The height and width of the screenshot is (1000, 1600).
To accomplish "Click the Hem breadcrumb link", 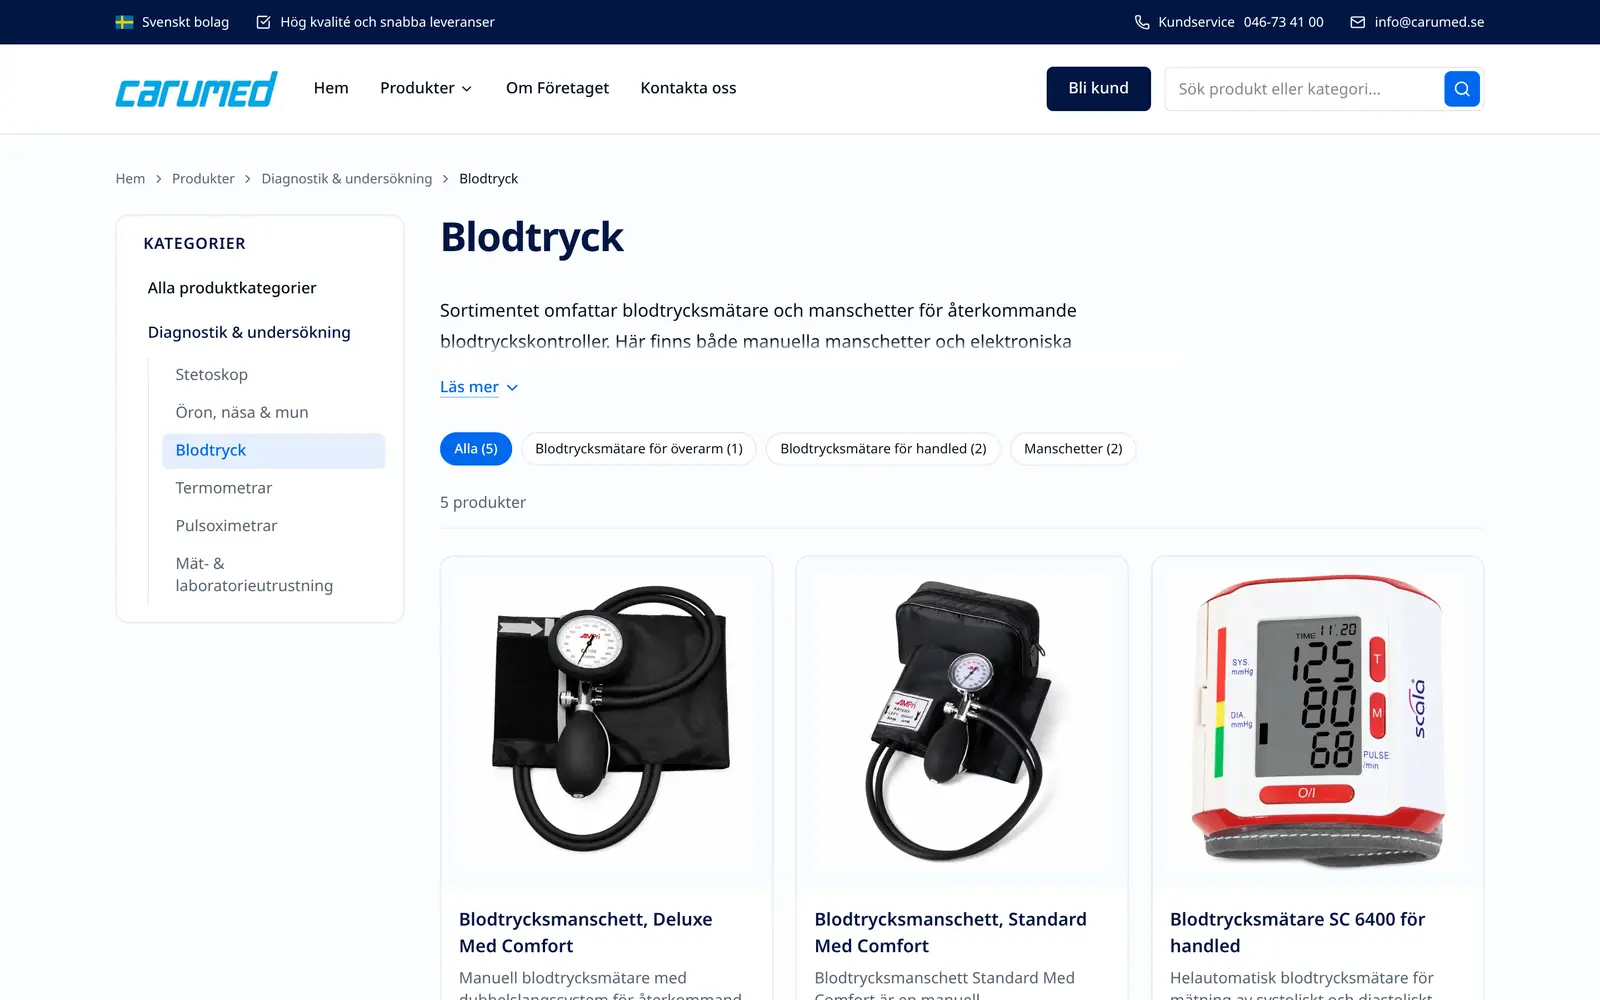I will (130, 179).
